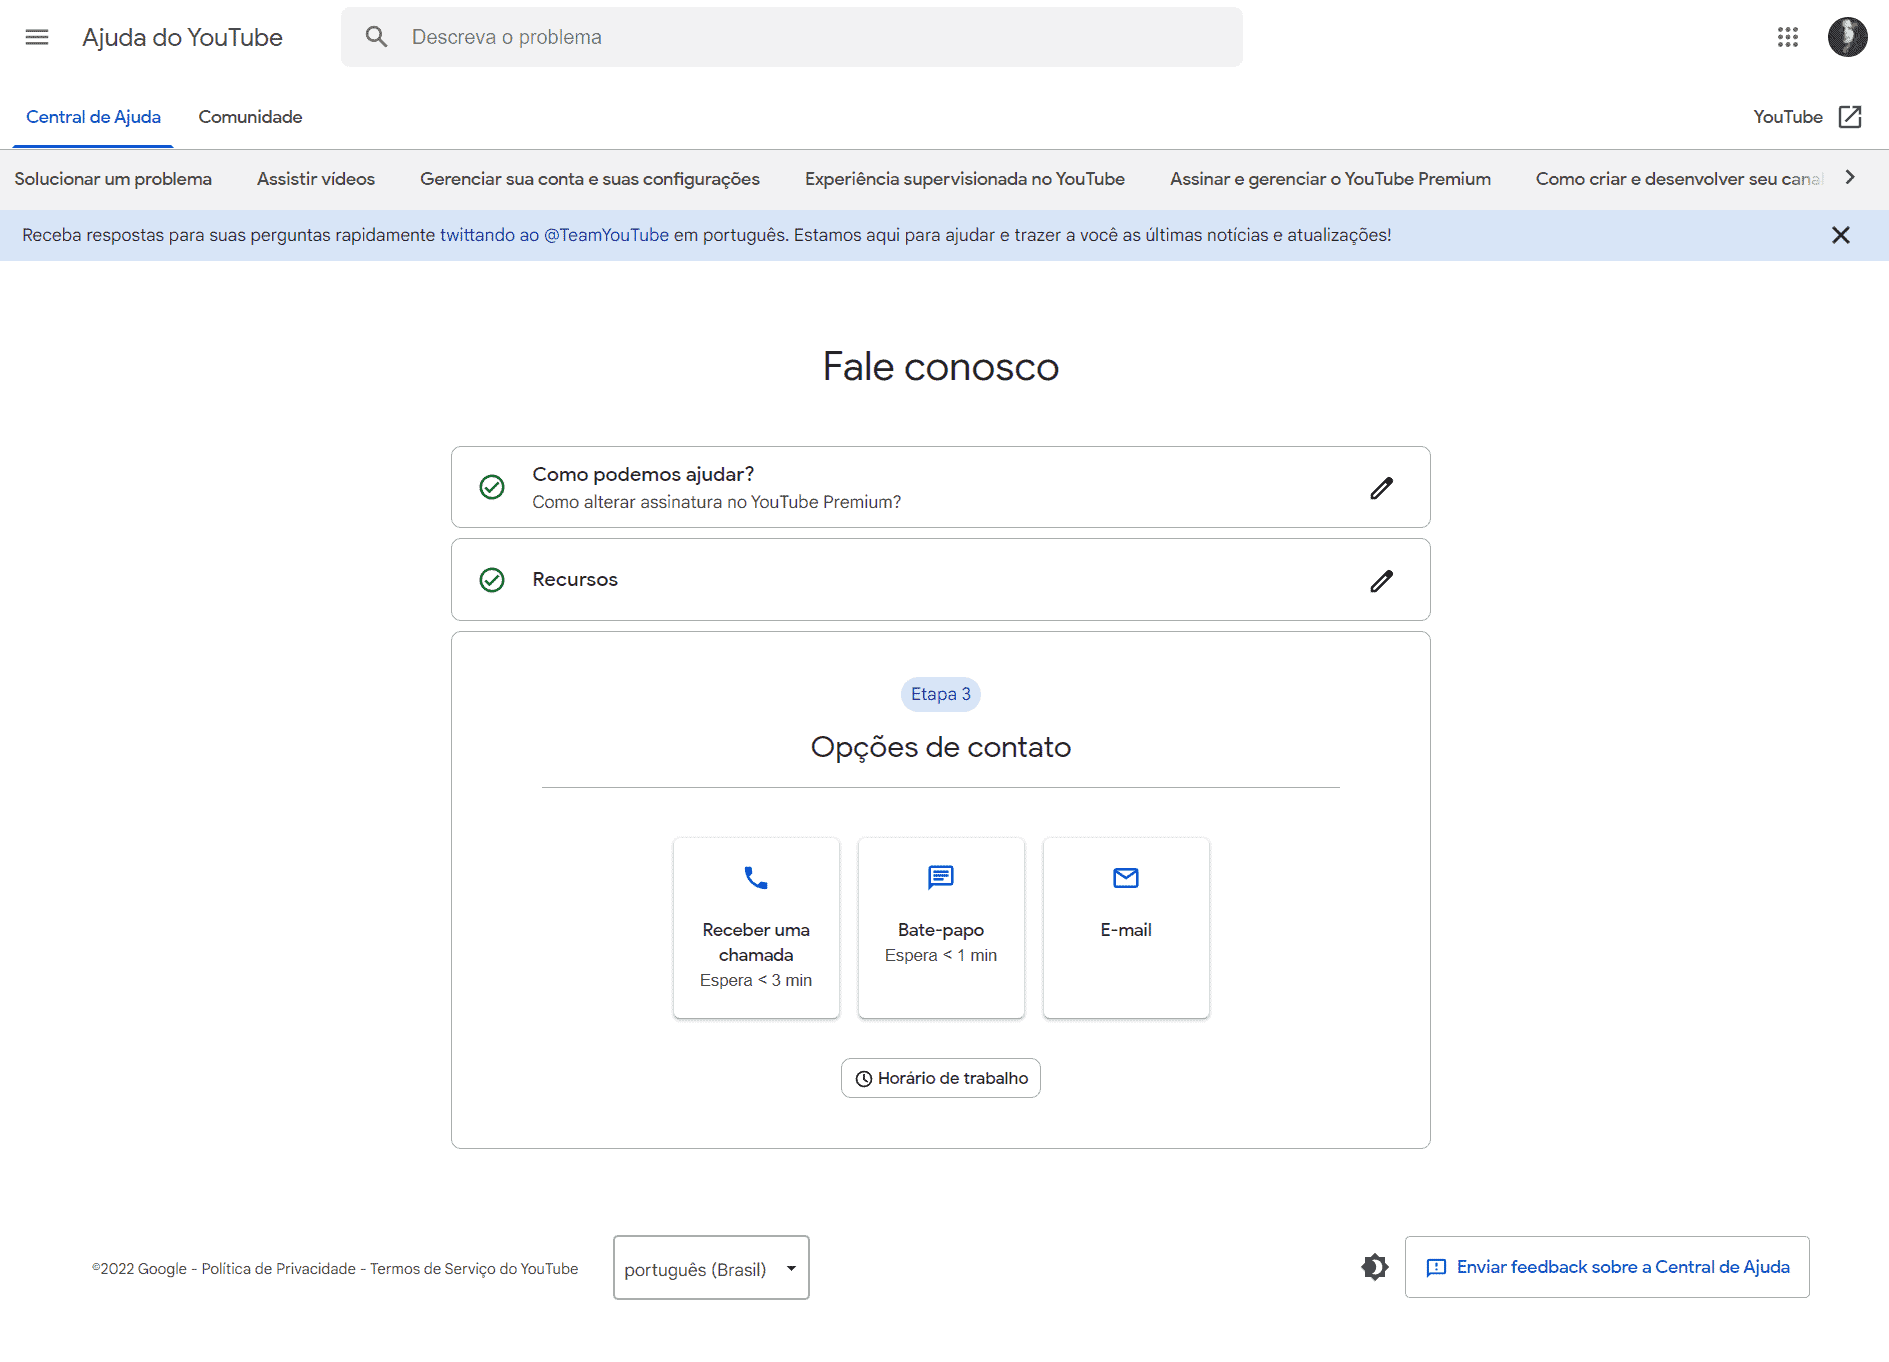Open 'Solucionar um problema' topic
Image resolution: width=1889 pixels, height=1362 pixels.
tap(113, 179)
